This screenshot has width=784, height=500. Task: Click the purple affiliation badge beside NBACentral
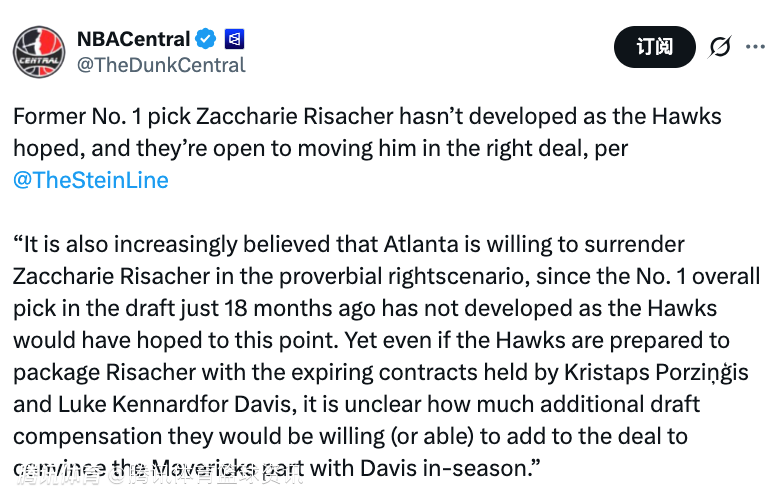tap(234, 40)
